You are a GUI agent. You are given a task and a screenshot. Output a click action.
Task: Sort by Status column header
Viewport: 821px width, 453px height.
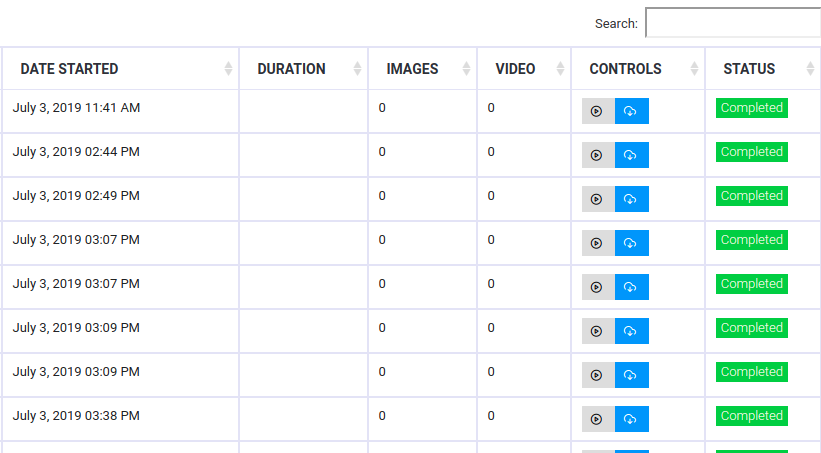point(763,69)
